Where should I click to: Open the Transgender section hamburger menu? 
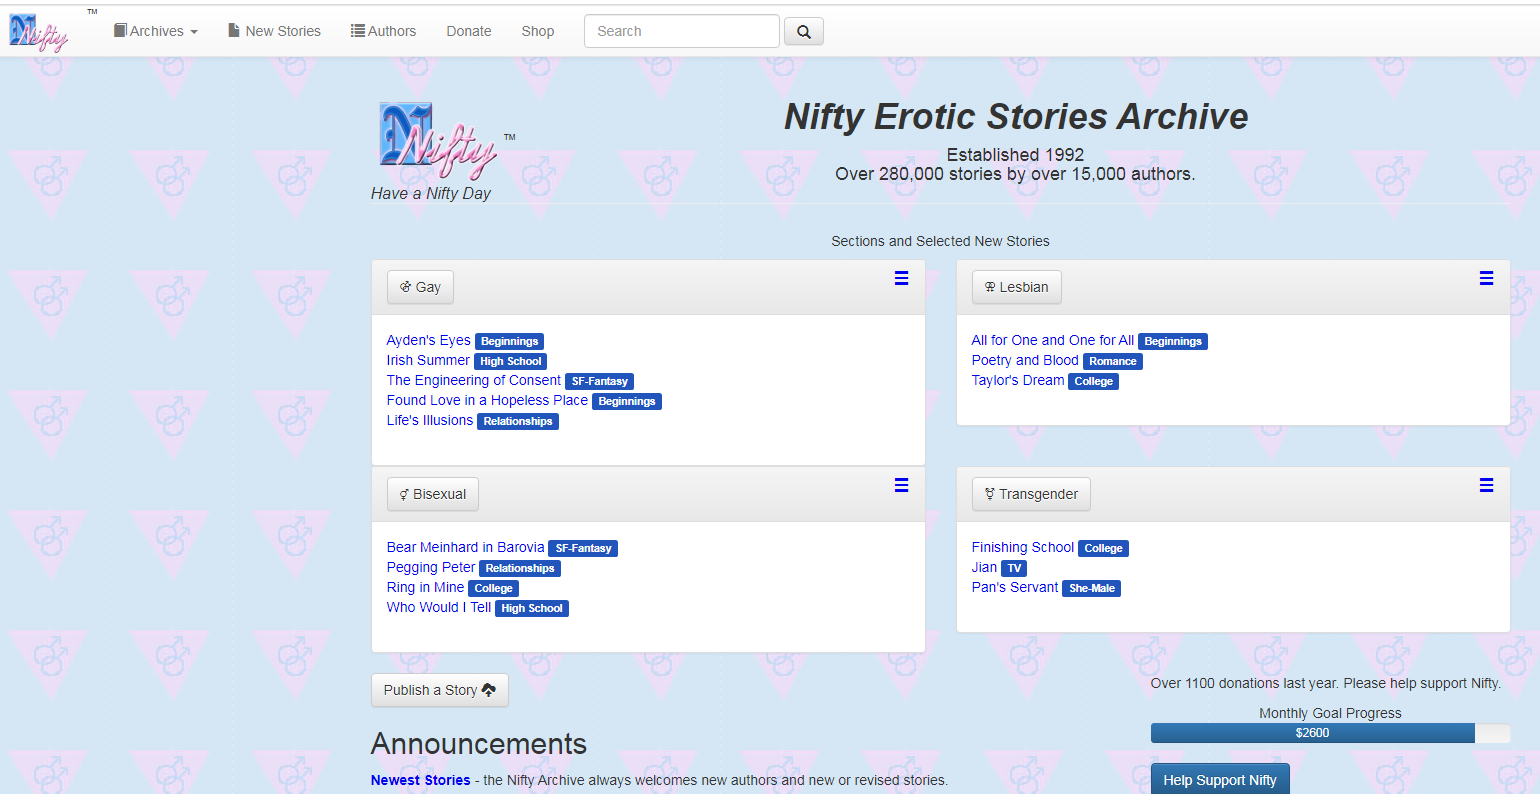pyautogui.click(x=1486, y=486)
